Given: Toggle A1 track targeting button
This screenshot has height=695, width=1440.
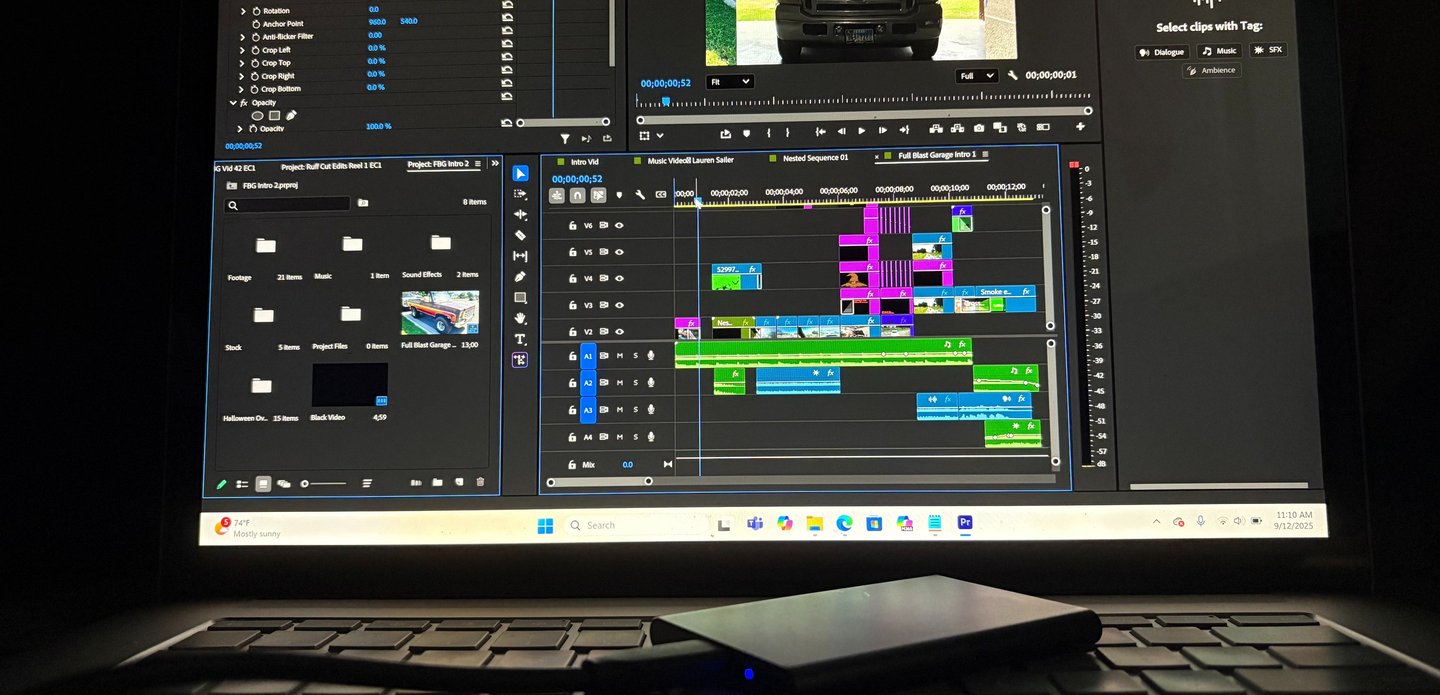Looking at the screenshot, I should (588, 356).
